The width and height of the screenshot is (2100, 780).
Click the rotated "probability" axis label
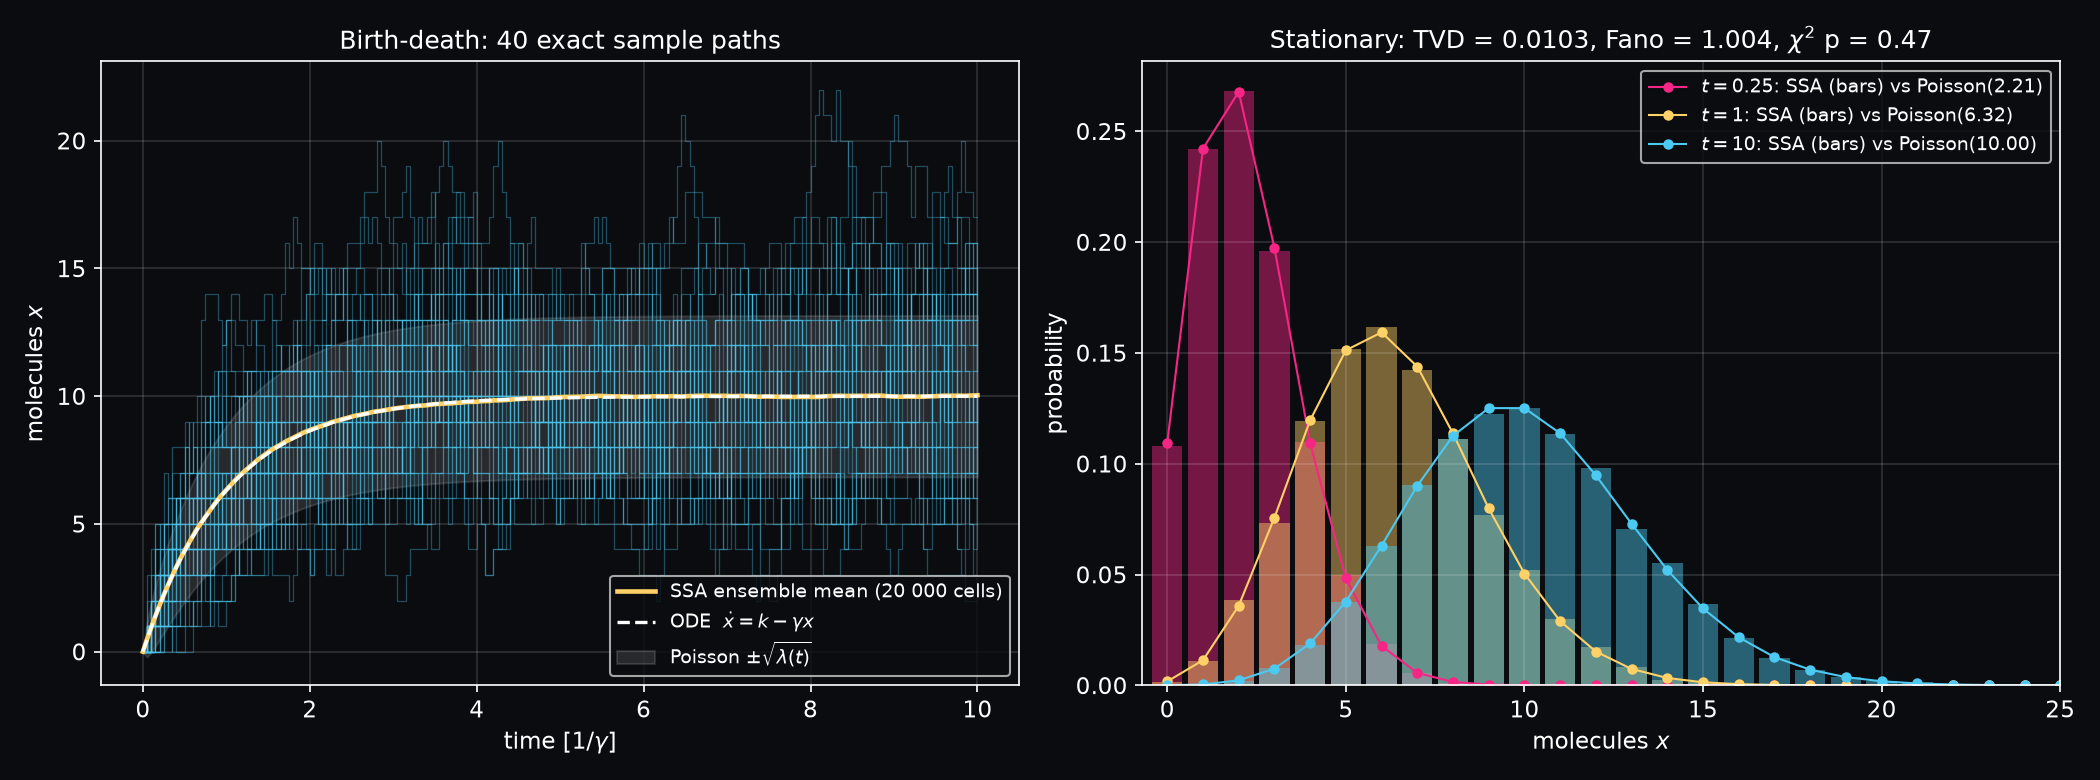click(x=1056, y=373)
